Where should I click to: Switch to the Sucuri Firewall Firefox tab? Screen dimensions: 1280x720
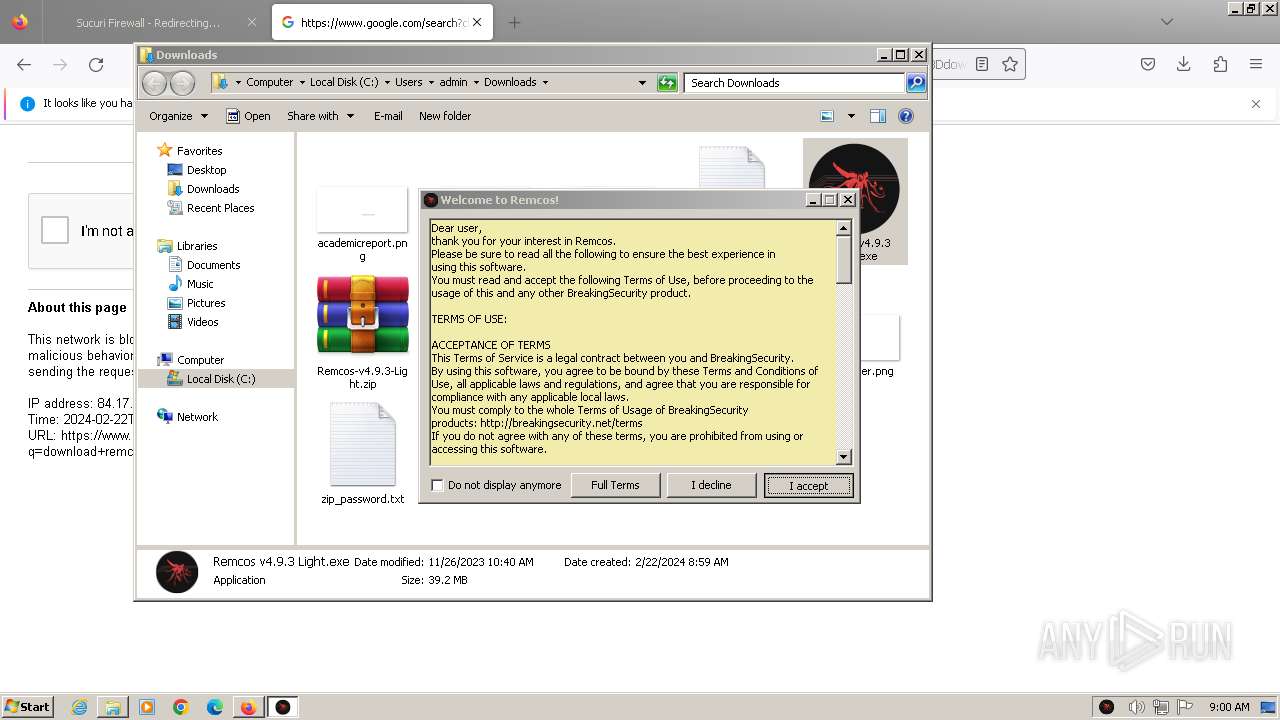pyautogui.click(x=149, y=22)
